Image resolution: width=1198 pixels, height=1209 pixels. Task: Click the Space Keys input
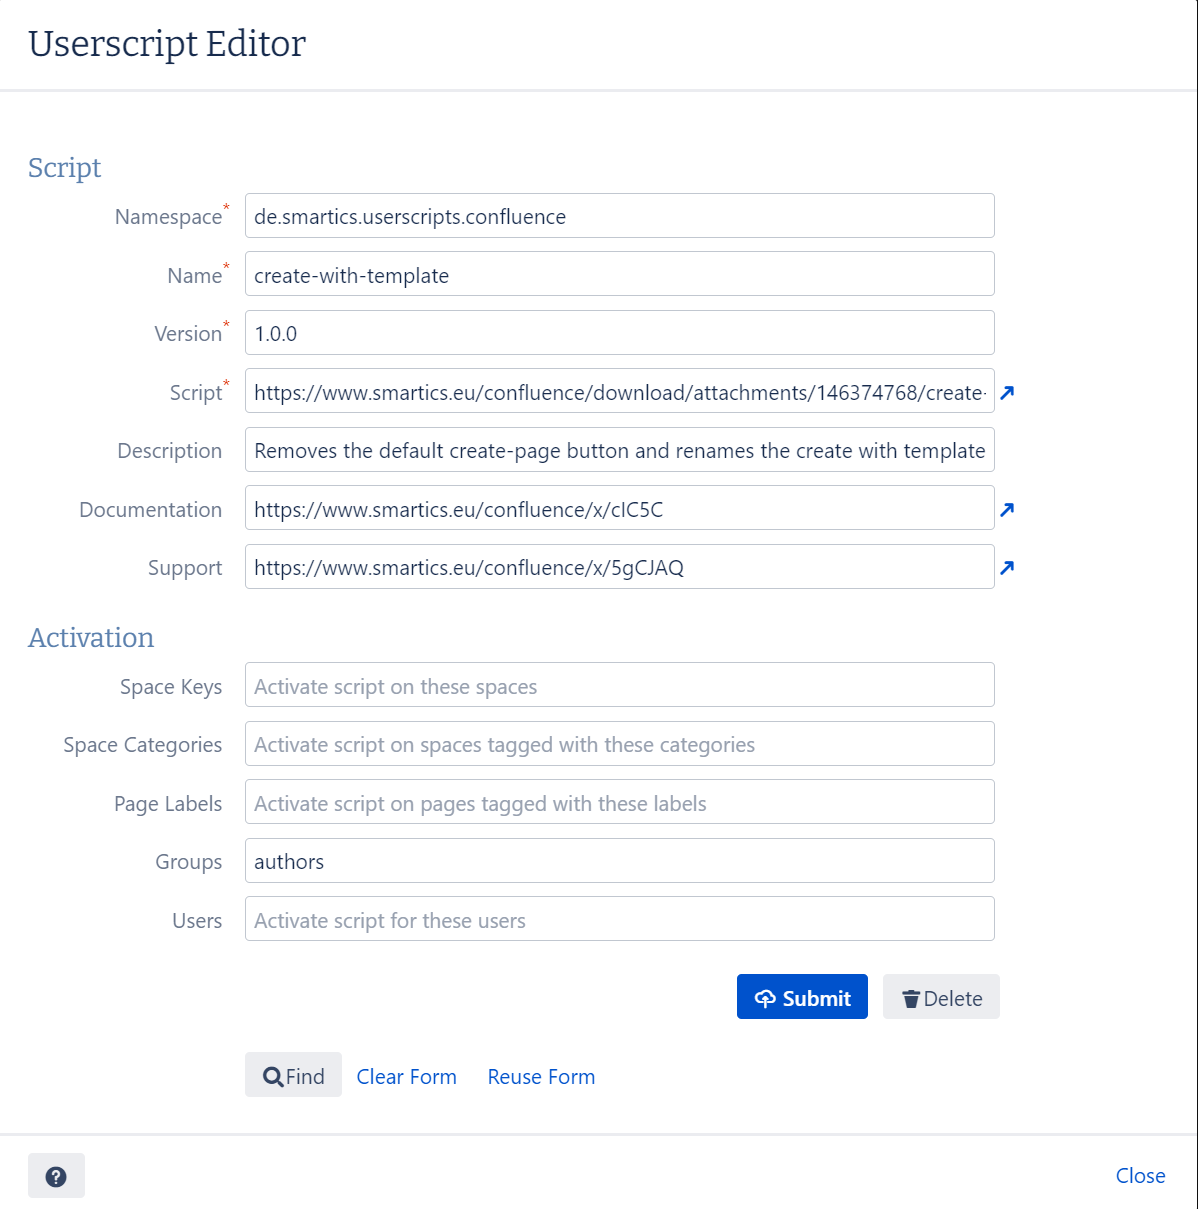[619, 686]
